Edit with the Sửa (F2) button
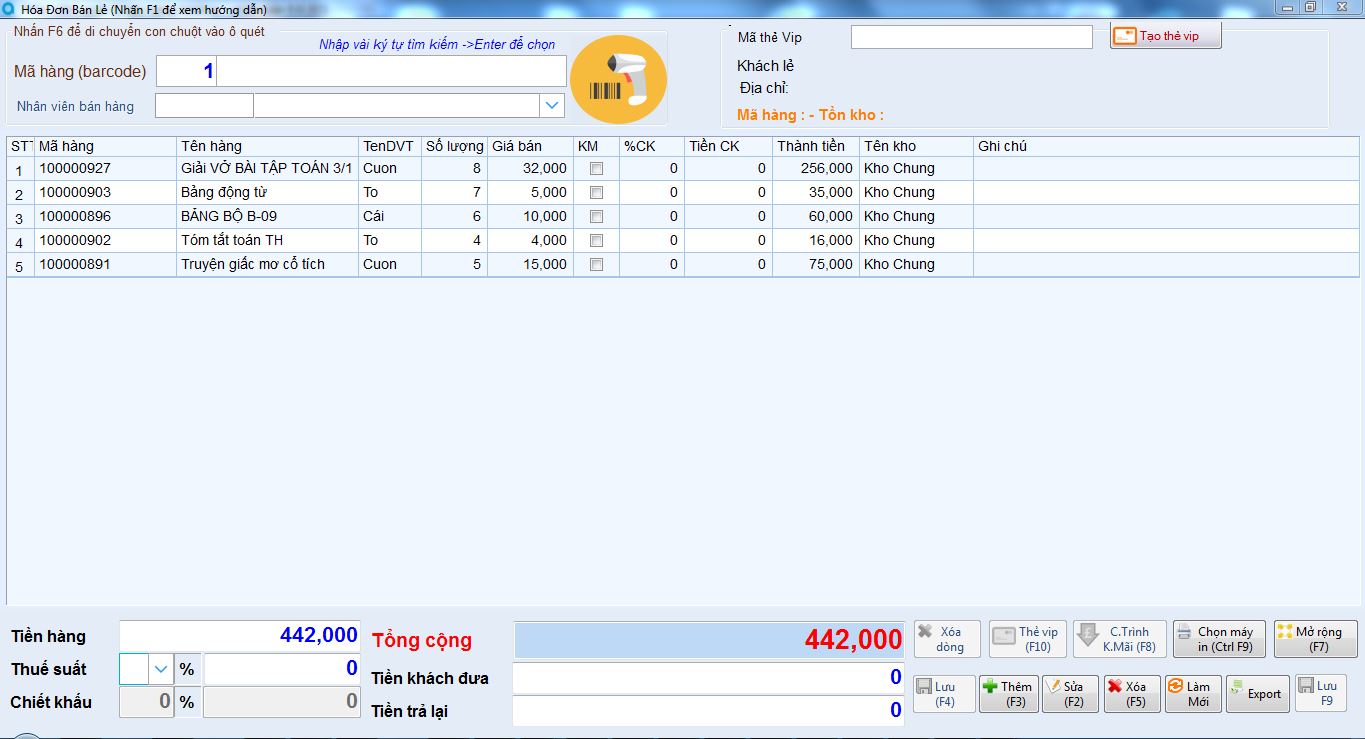Screen dimensions: 1365x739 tap(1070, 694)
